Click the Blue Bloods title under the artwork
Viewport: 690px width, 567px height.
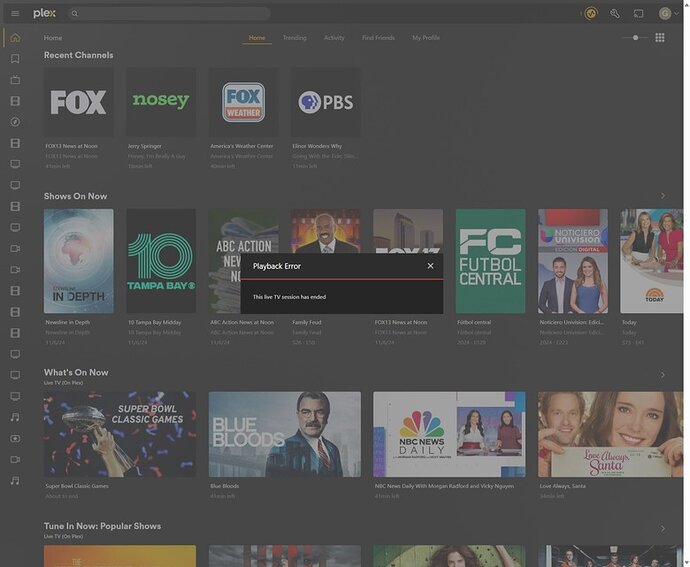[224, 486]
